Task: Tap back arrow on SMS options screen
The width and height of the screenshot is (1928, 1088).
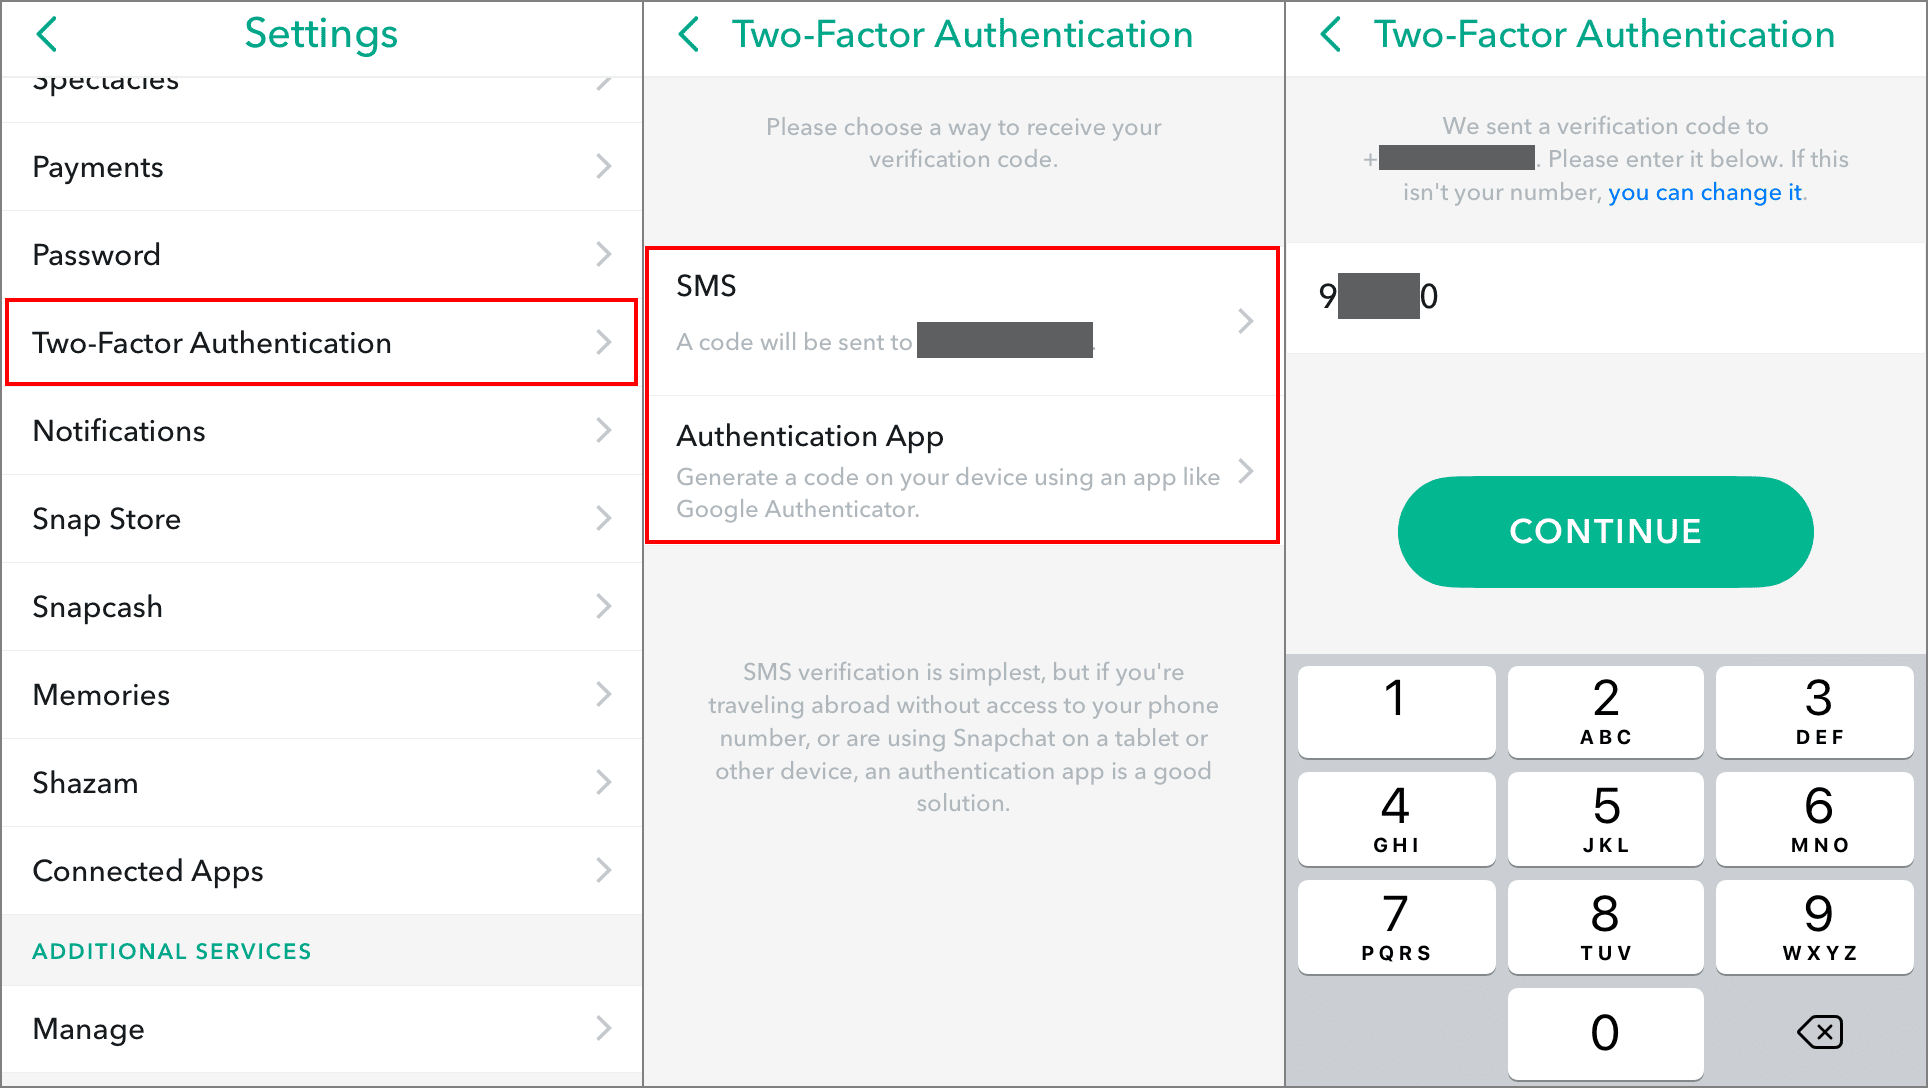Action: point(689,34)
